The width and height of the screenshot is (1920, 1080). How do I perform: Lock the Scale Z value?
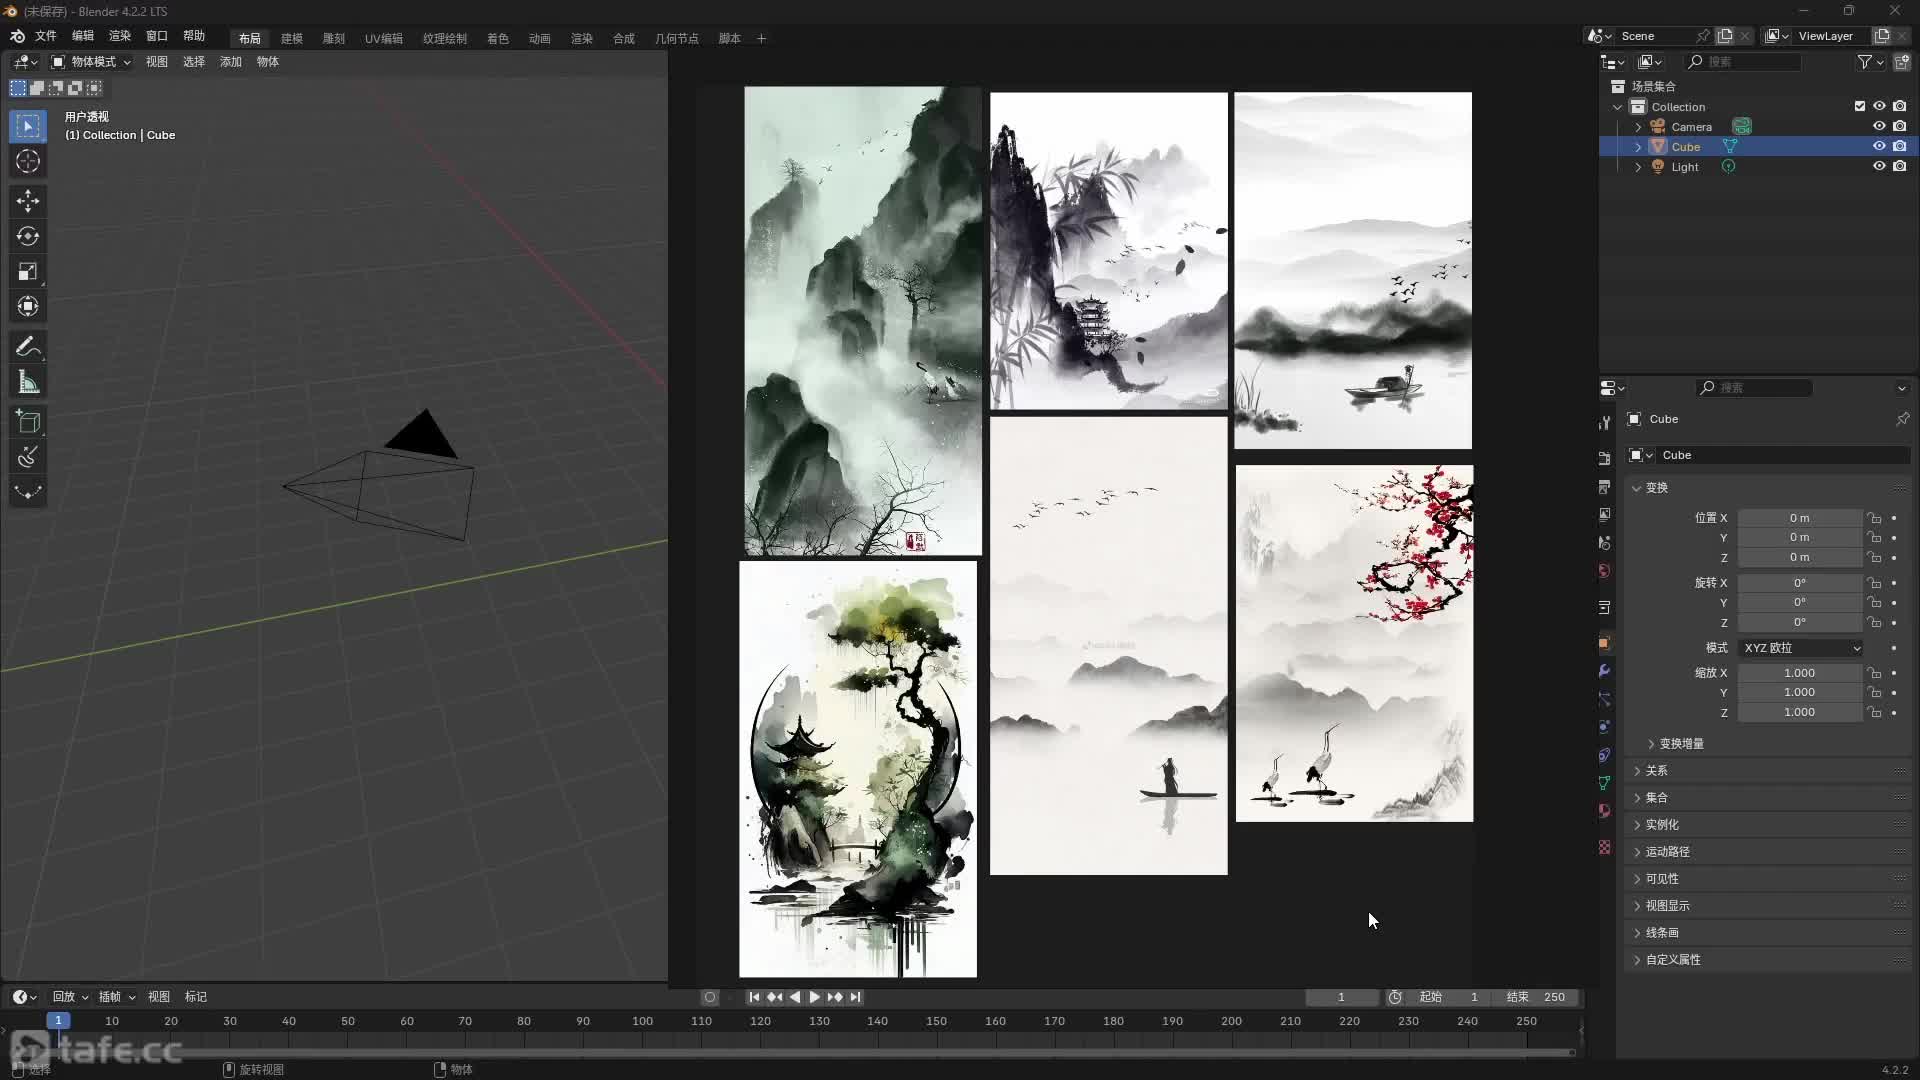click(1875, 713)
